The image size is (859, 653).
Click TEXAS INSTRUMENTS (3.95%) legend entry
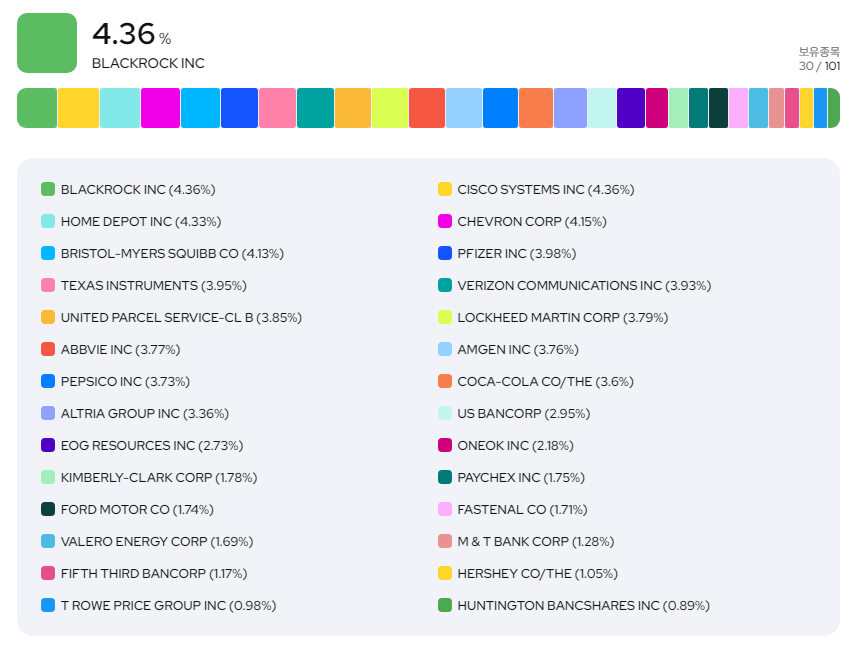[x=144, y=285]
